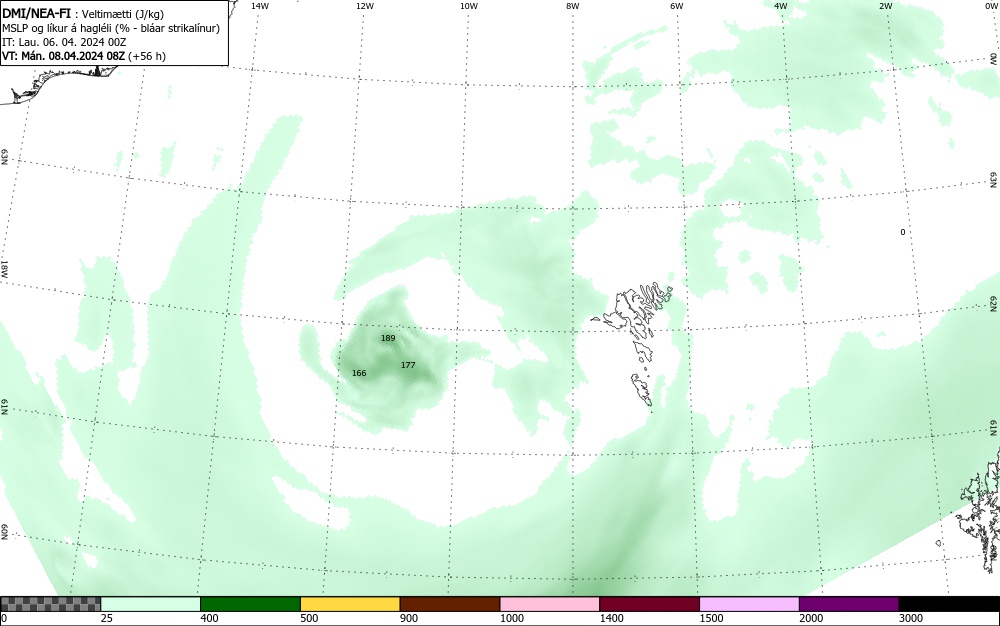Screen dimensions: 1000x626
Task: Click the legend value 400
Action: (x=209, y=618)
